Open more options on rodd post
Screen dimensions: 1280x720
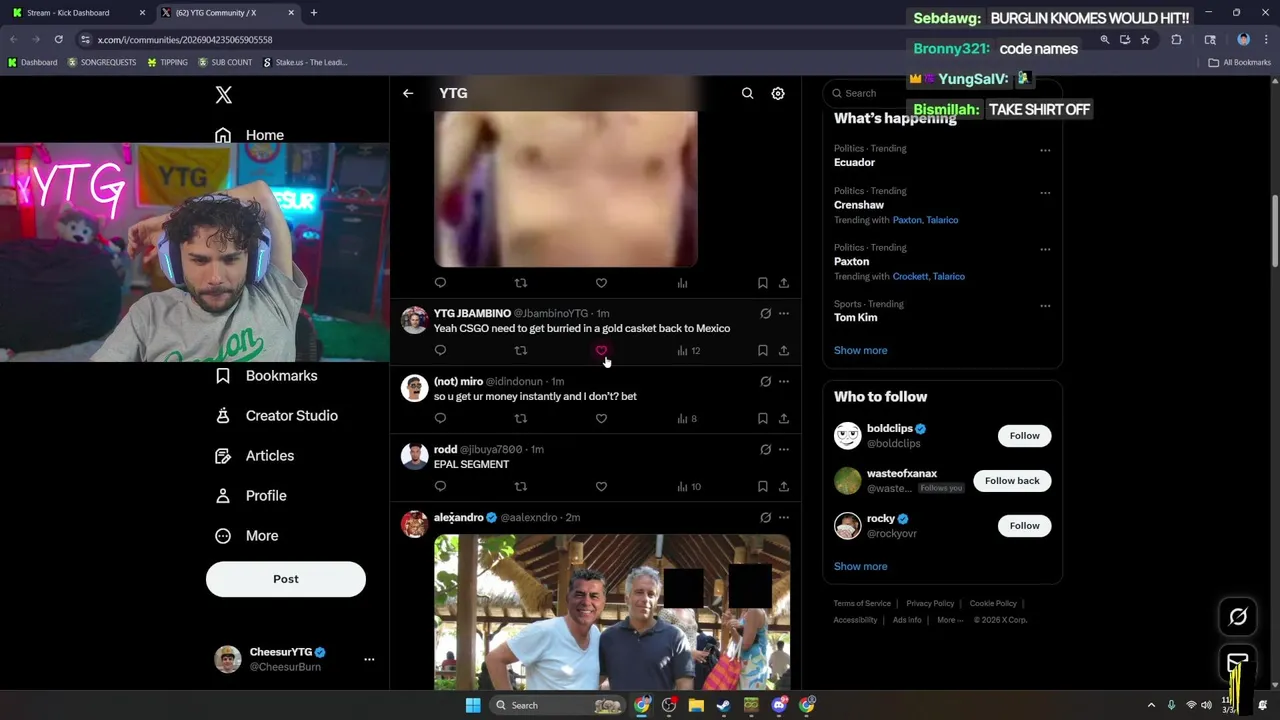(x=784, y=449)
